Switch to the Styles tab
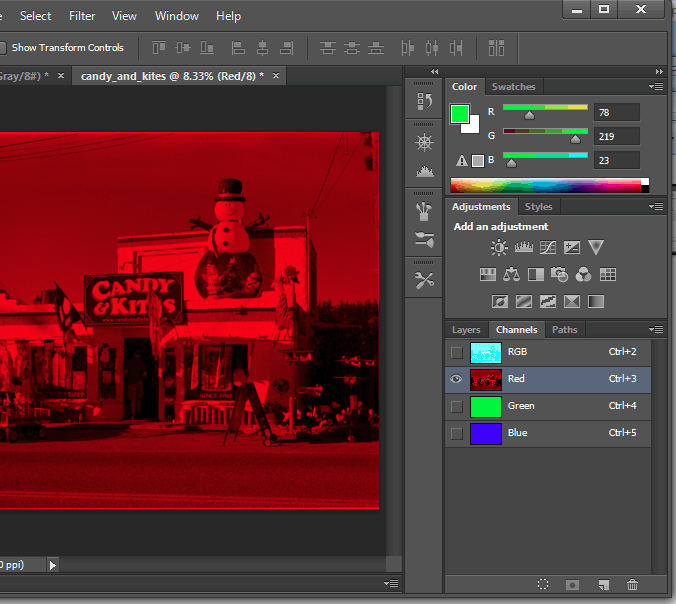The width and height of the screenshot is (676, 604). 538,207
